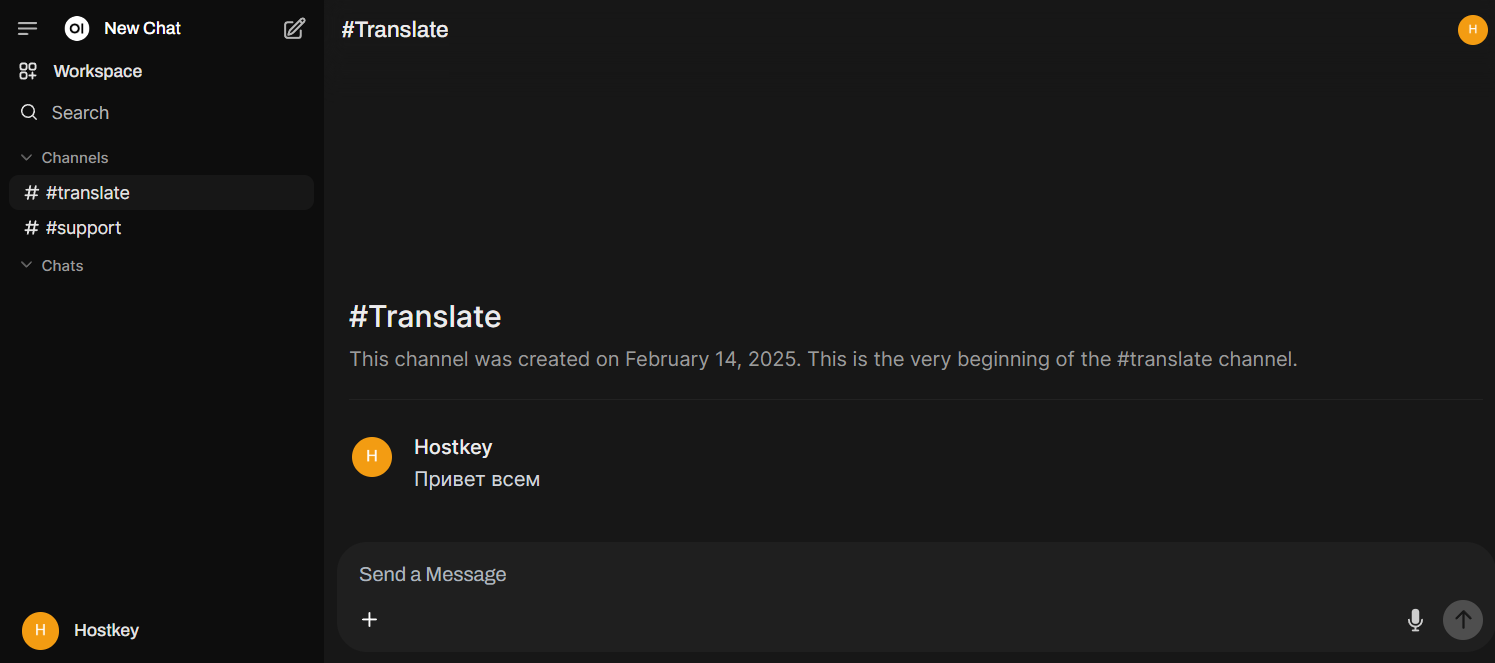Send message with up arrow button
1495x663 pixels.
click(x=1463, y=620)
